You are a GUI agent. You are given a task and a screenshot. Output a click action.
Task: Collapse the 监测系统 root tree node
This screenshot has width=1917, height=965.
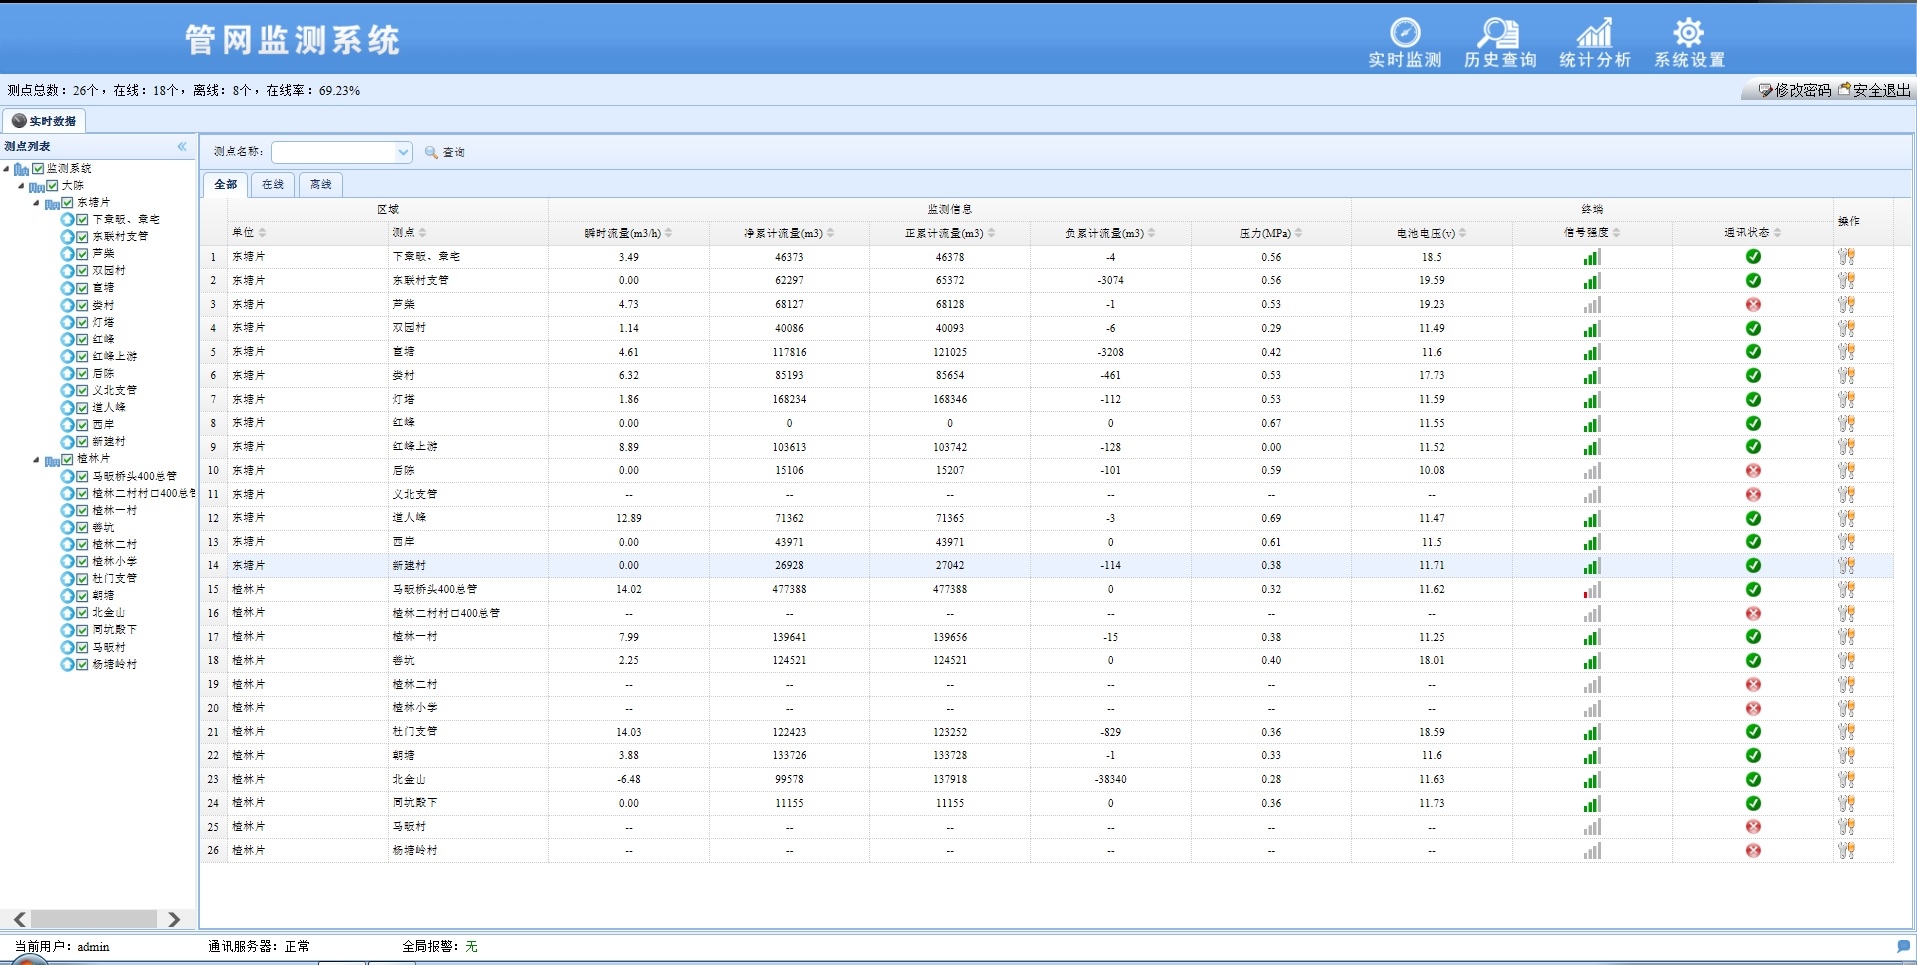[7, 169]
